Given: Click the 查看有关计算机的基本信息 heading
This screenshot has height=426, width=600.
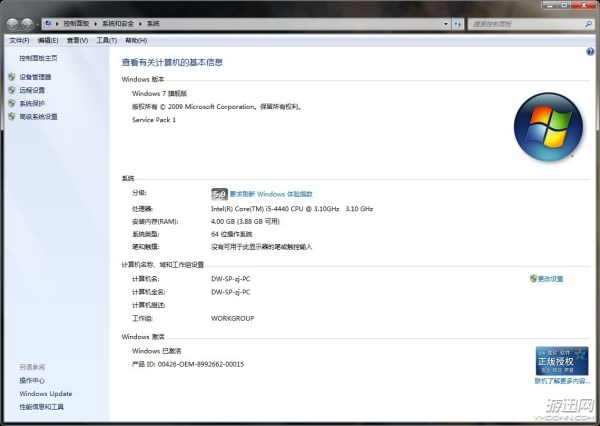Looking at the screenshot, I should tap(172, 62).
